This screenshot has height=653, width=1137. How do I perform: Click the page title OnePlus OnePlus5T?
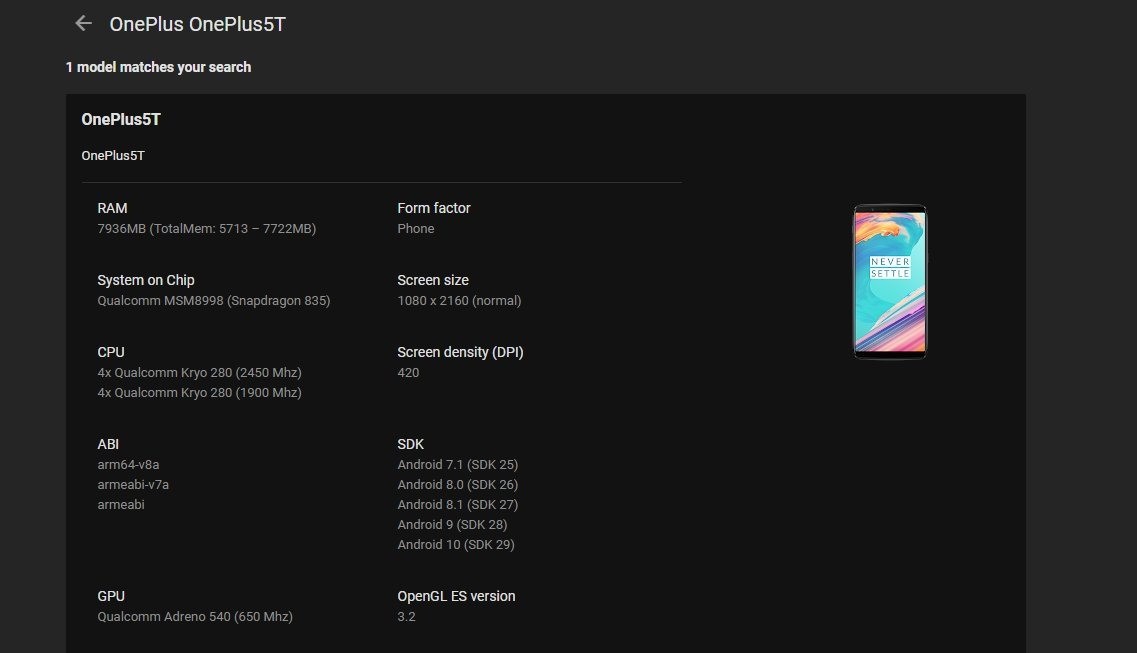point(197,24)
